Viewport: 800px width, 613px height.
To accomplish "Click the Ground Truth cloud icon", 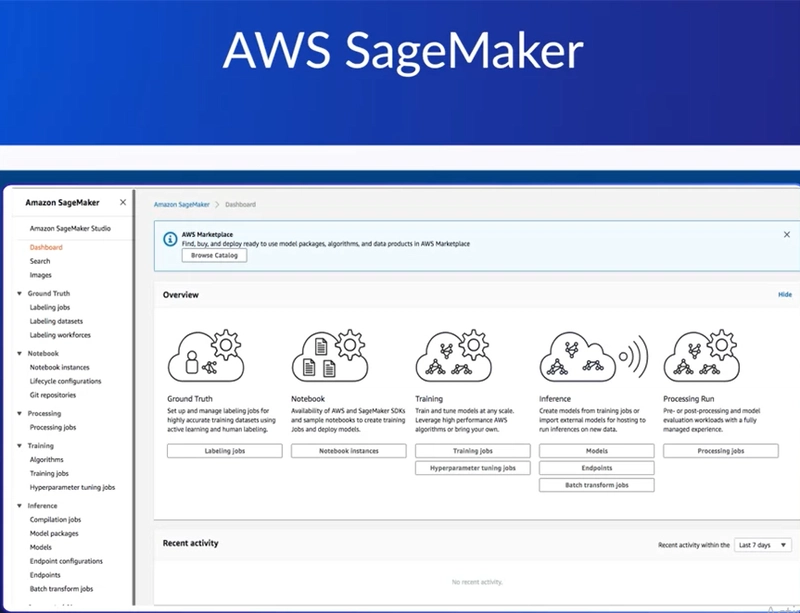I will (x=206, y=356).
